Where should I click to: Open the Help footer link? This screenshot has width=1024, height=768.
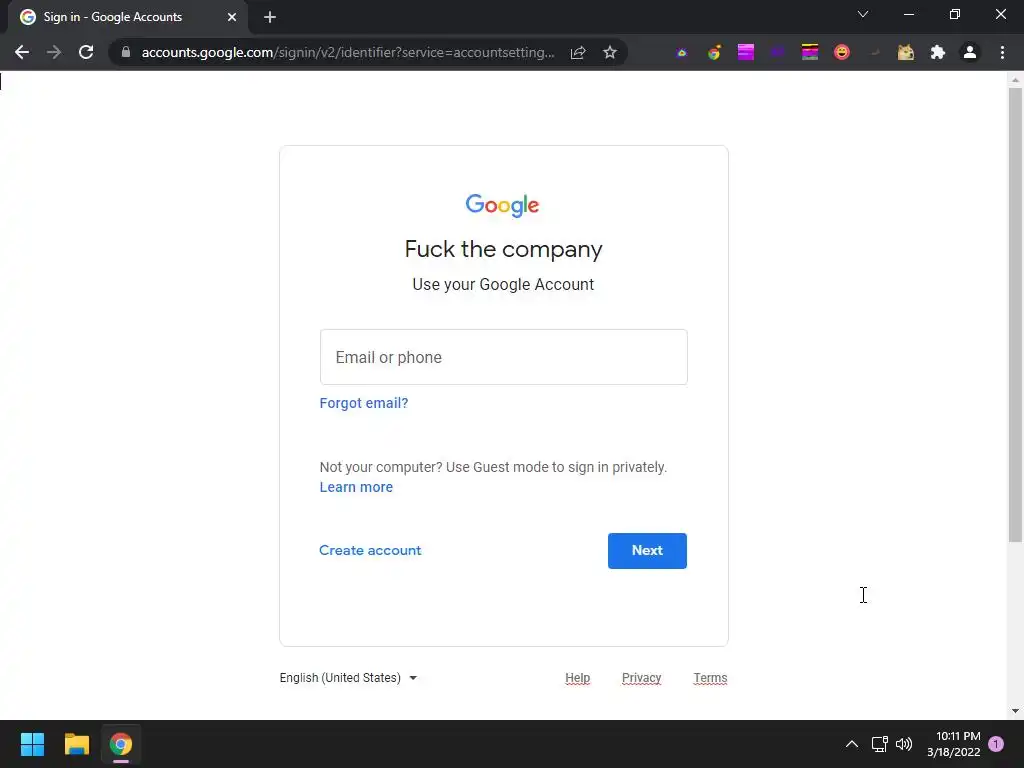577,678
